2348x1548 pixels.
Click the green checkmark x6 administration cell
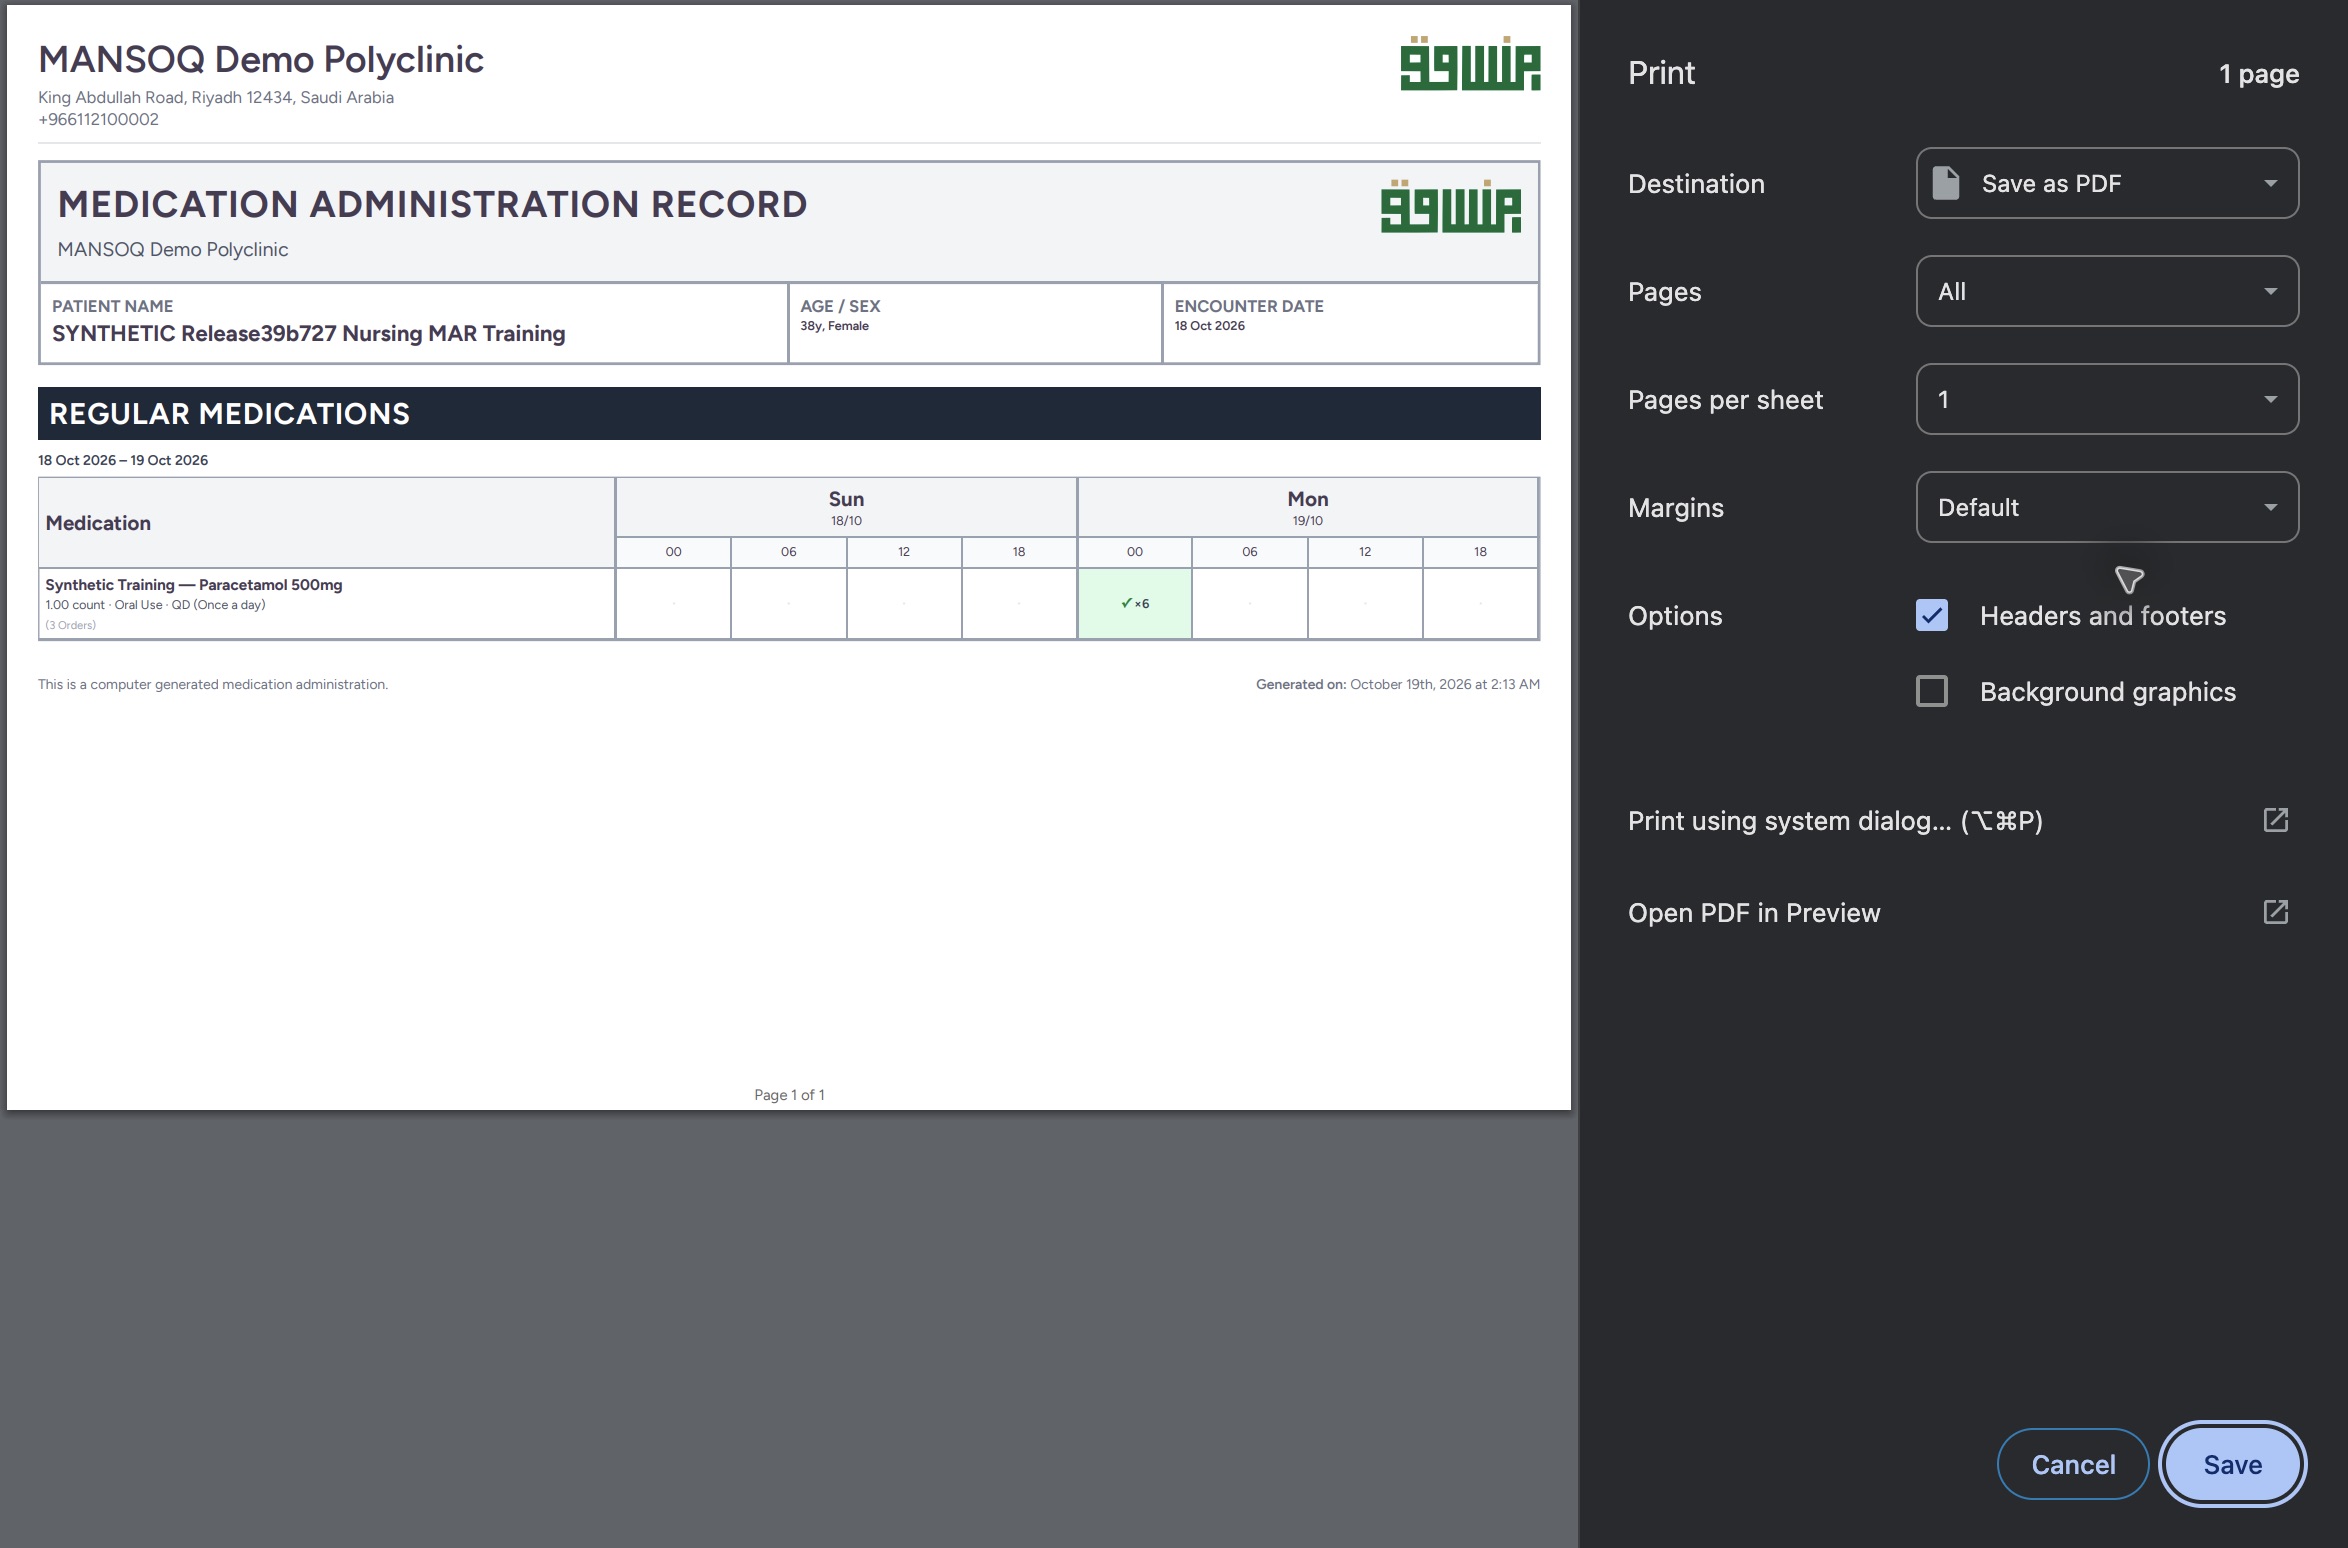click(x=1134, y=603)
